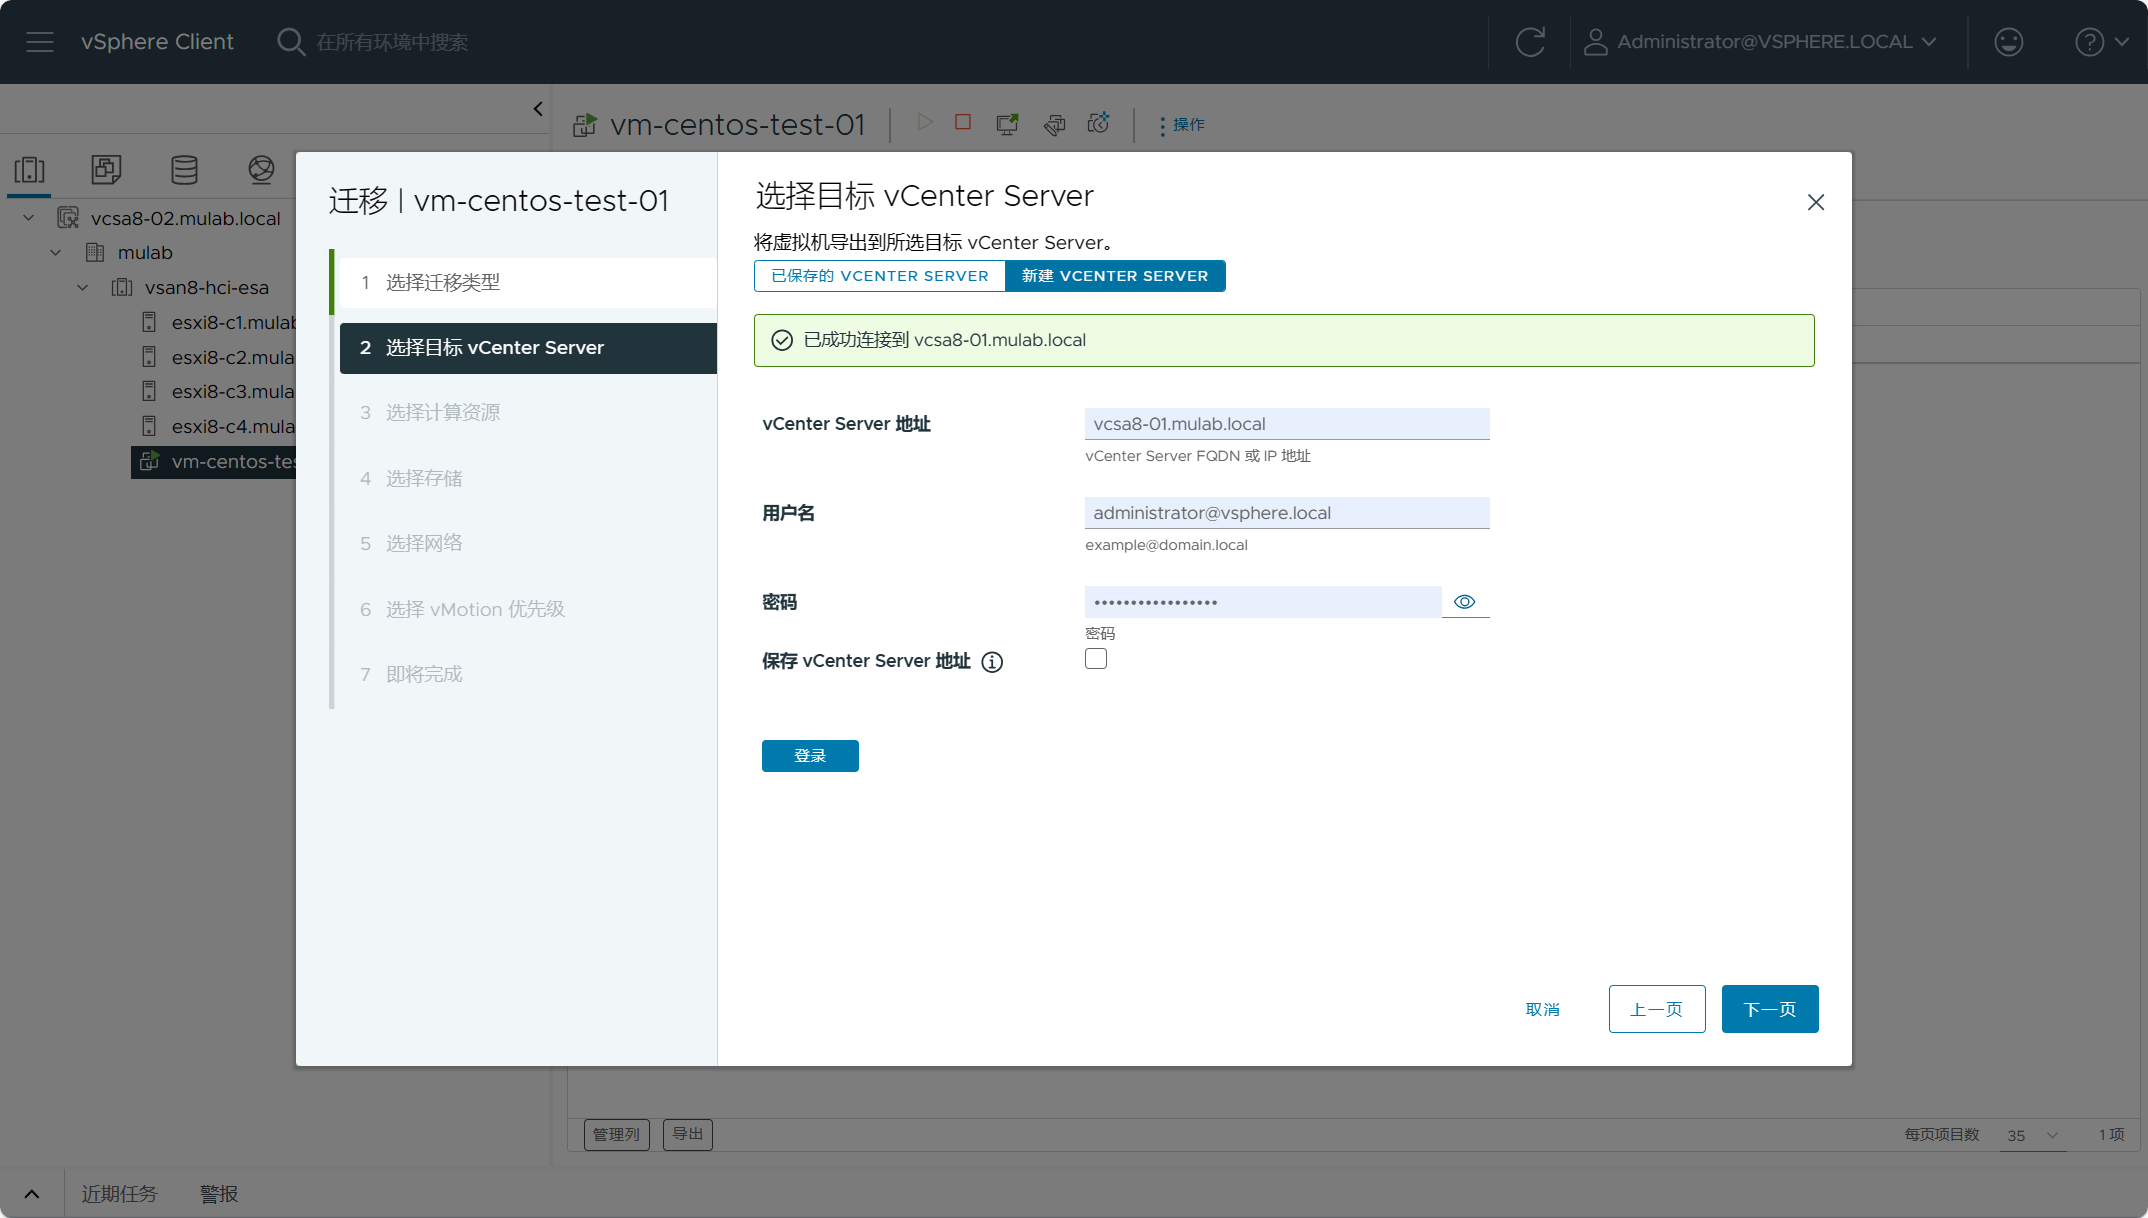This screenshot has width=2148, height=1218.
Task: Click 下一页 to proceed
Action: (1770, 1009)
